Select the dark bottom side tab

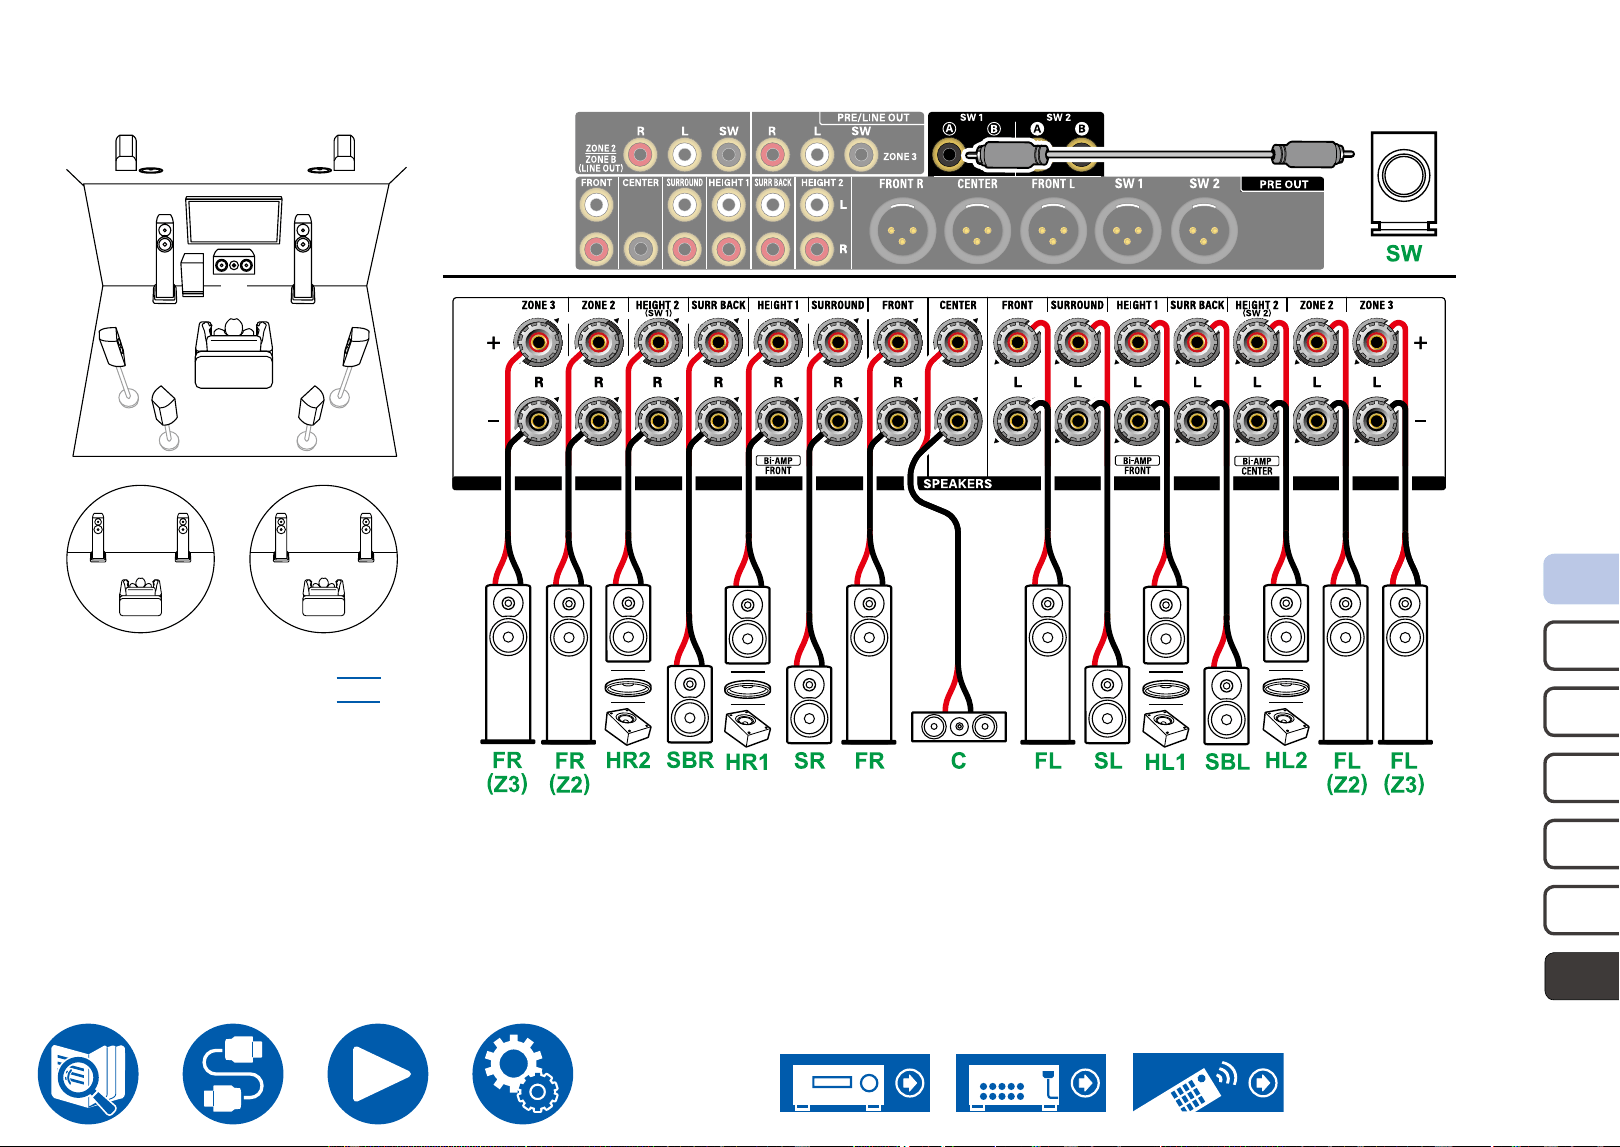click(1582, 976)
